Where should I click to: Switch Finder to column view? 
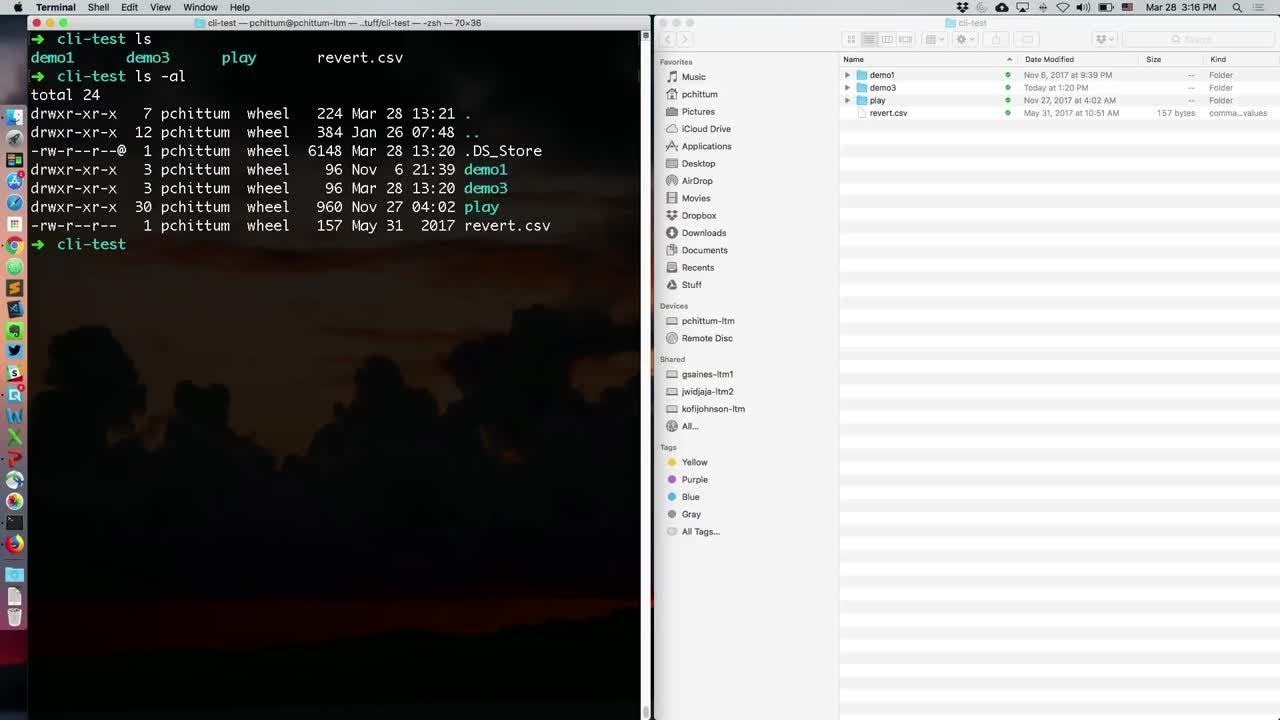click(887, 39)
